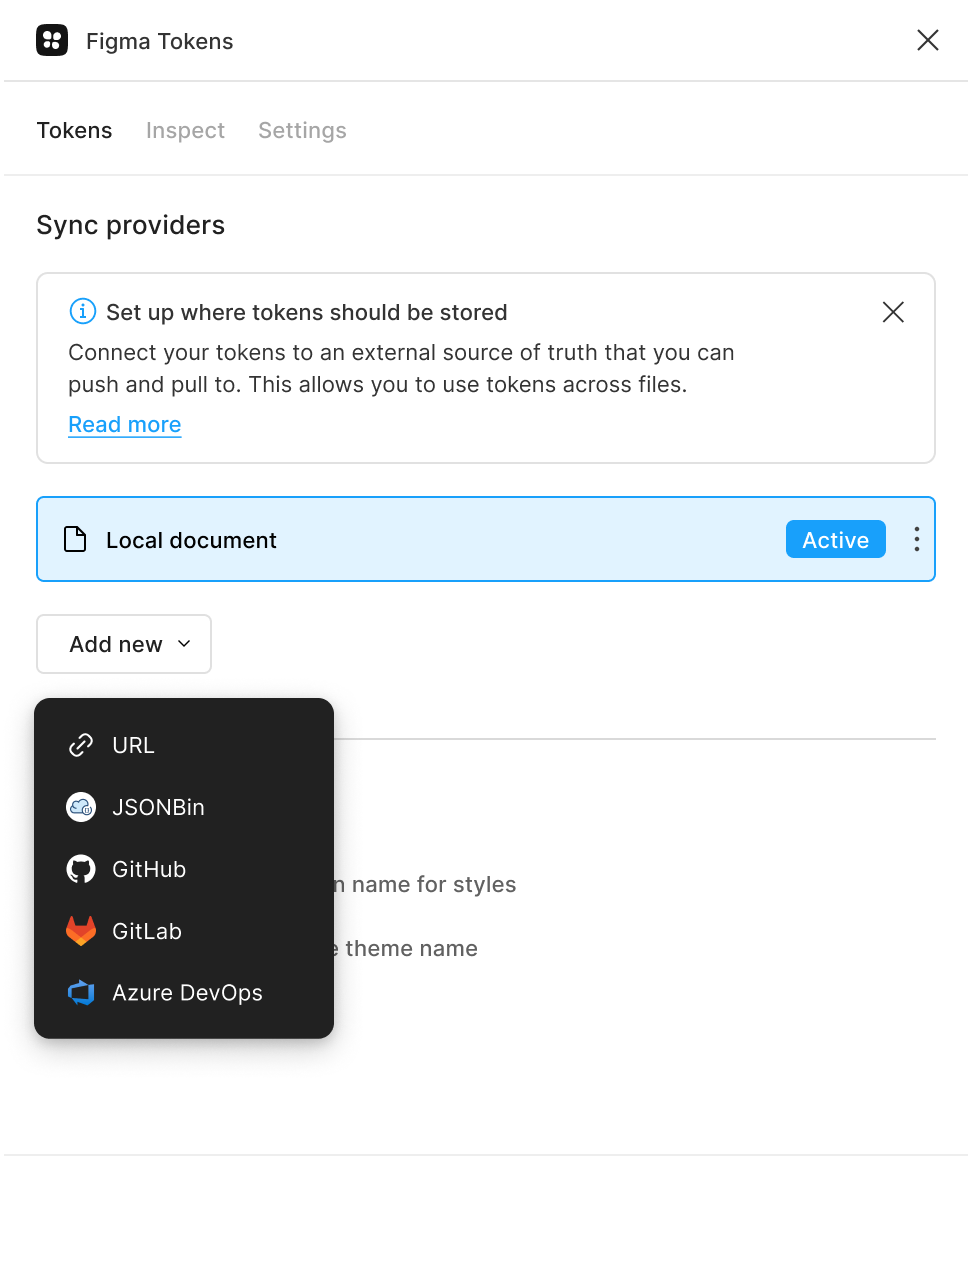Open the Settings tab

coord(302,130)
